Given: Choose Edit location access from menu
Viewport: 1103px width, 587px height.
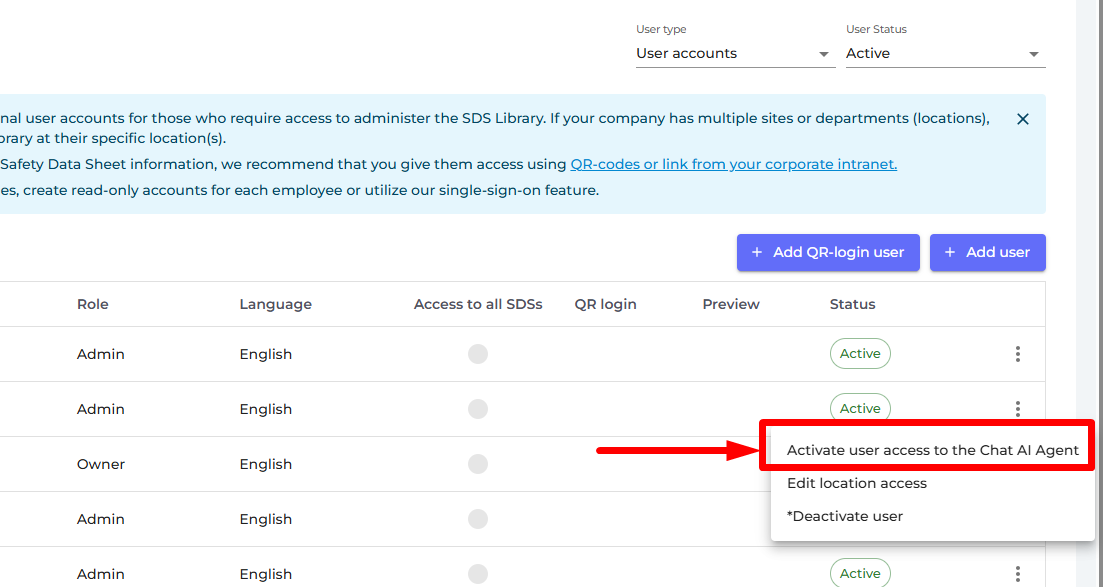Looking at the screenshot, I should [x=857, y=483].
